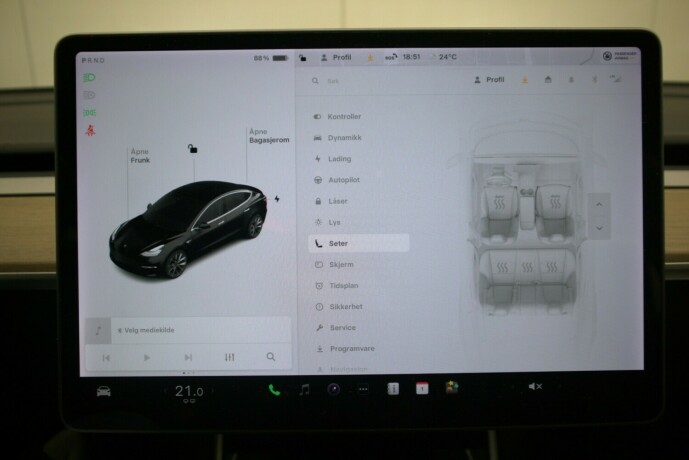Image resolution: width=689 pixels, height=460 pixels.
Task: Tap the phone icon in bottom bar
Action: [274, 389]
